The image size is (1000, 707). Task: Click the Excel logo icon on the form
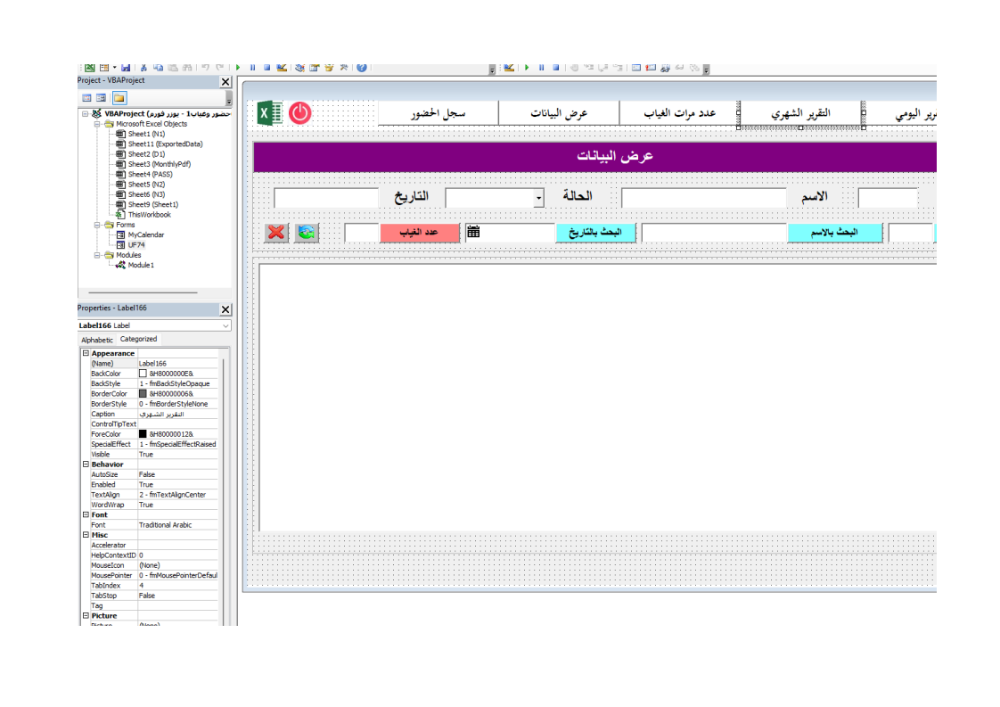(x=270, y=113)
